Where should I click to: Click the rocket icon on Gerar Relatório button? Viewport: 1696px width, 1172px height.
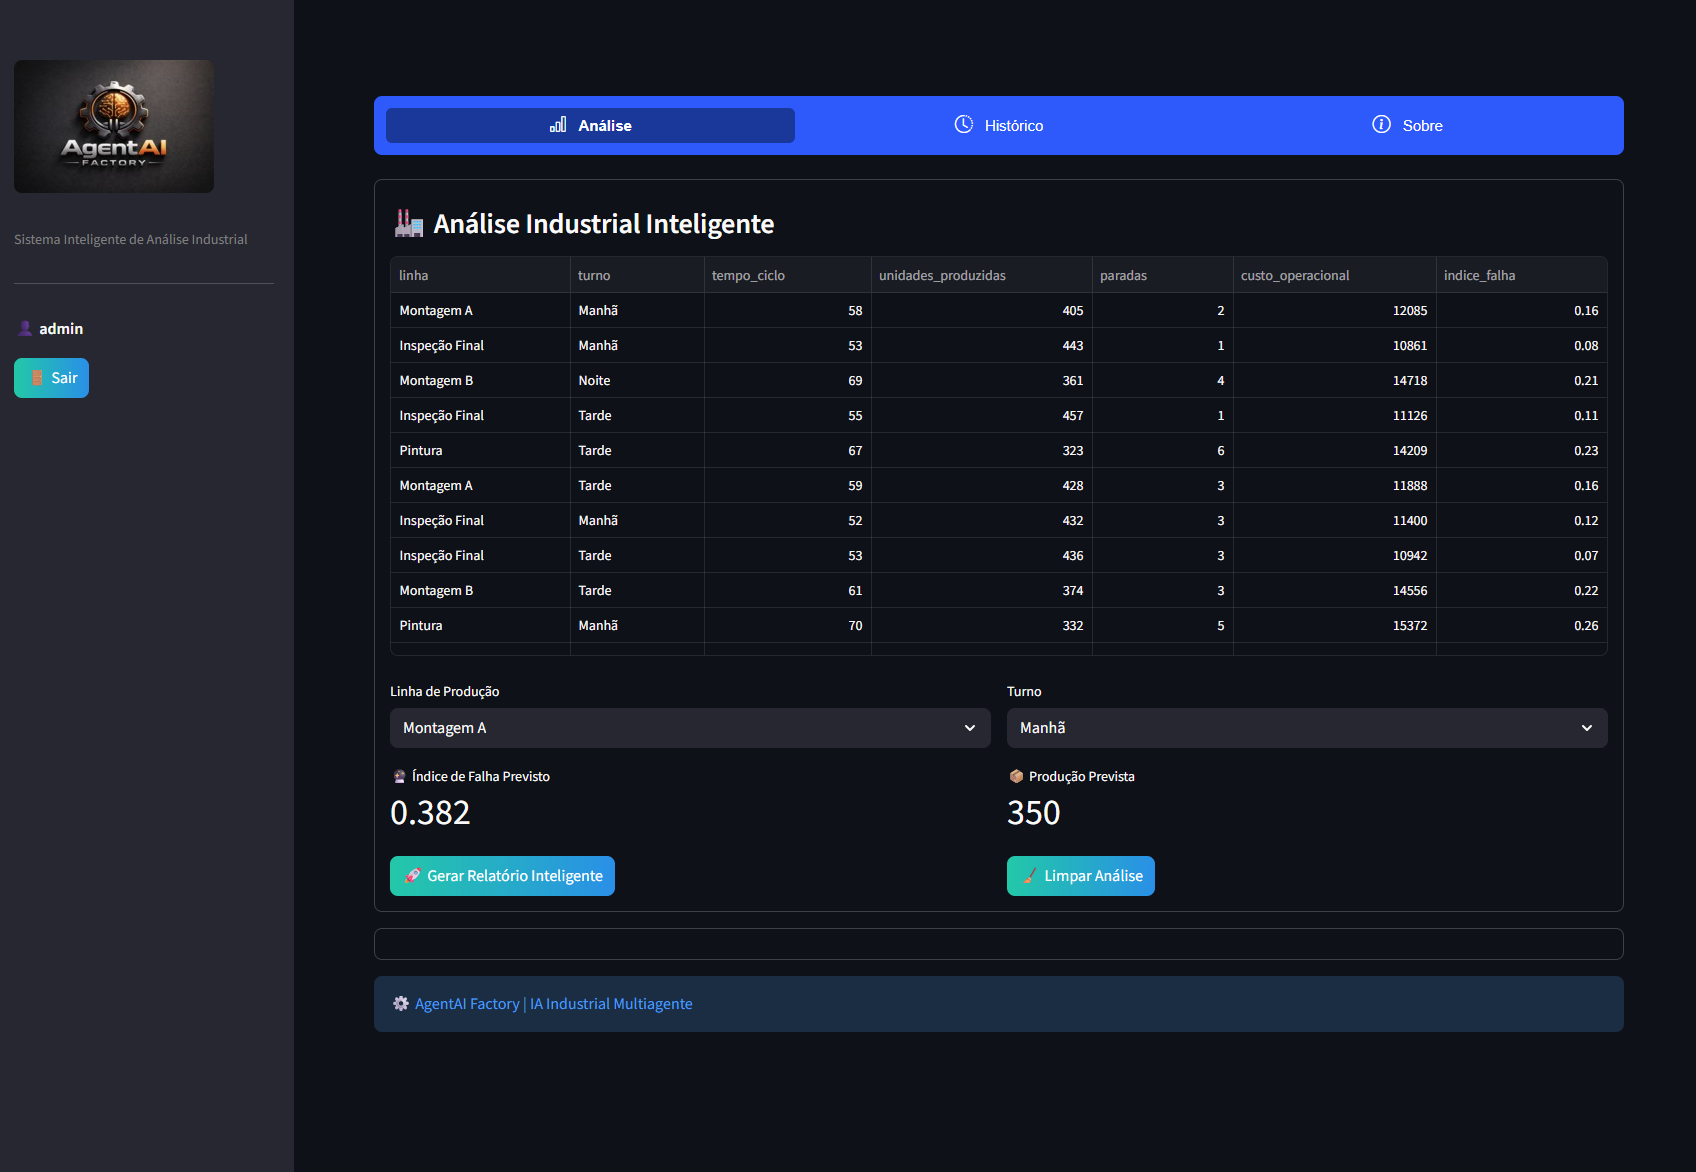[412, 876]
